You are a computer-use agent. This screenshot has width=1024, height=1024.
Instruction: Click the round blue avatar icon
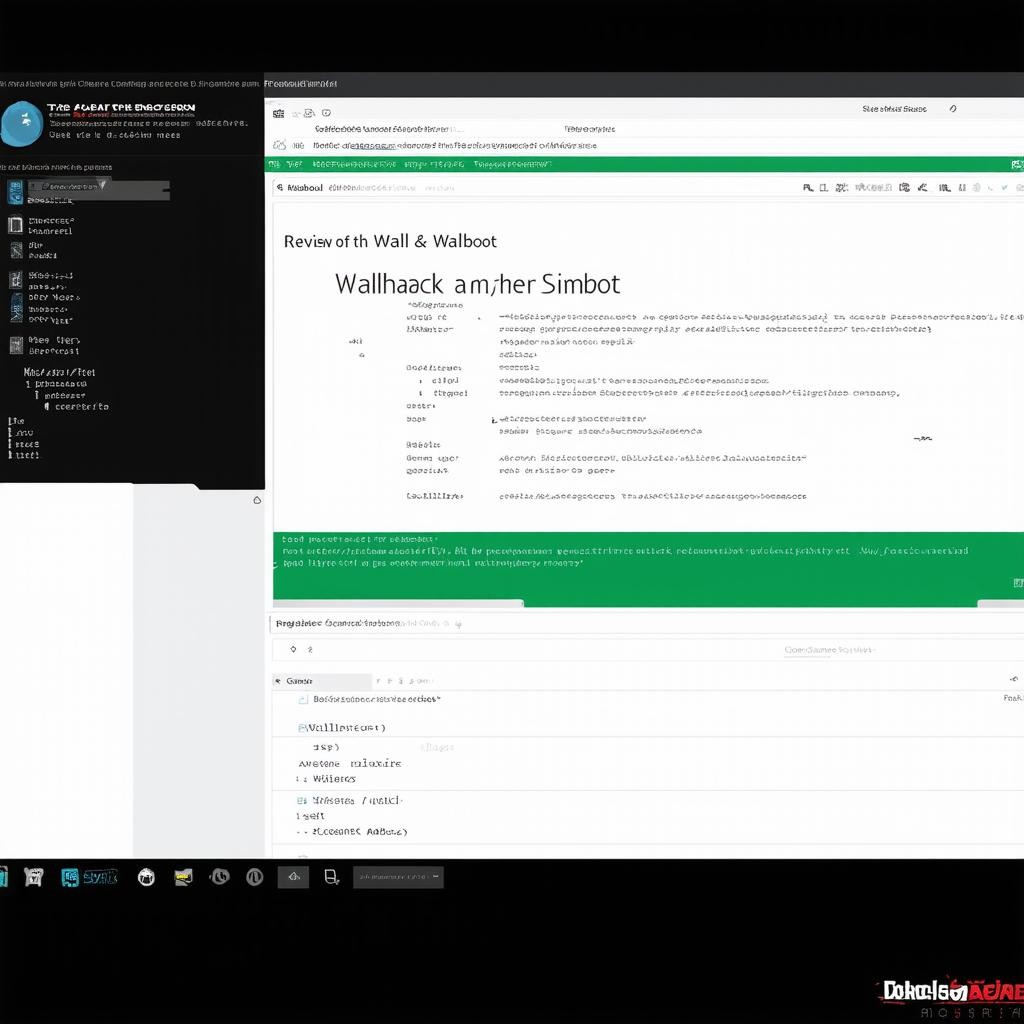22,125
